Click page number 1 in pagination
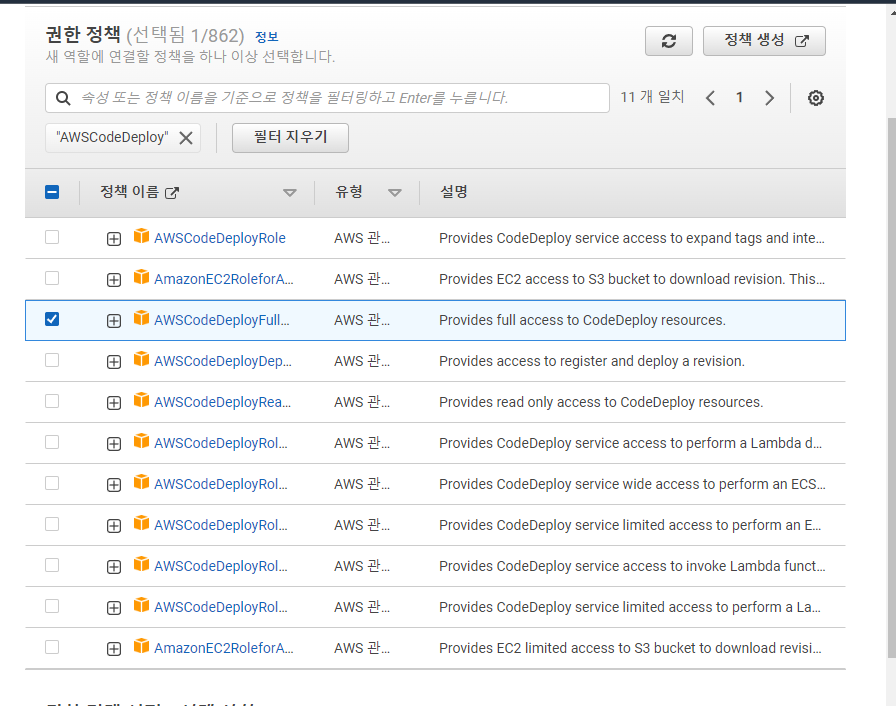896x706 pixels. [739, 98]
